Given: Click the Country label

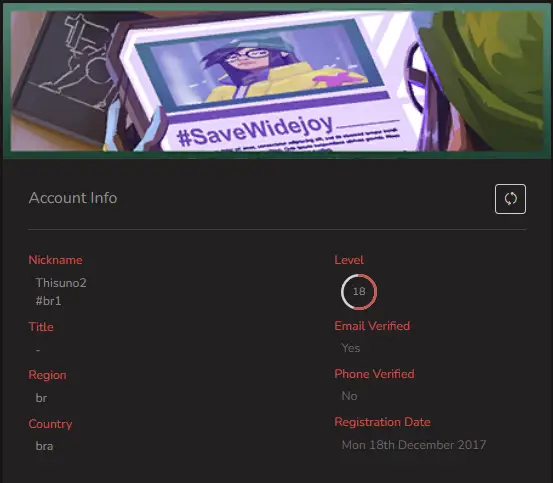Looking at the screenshot, I should tap(50, 424).
